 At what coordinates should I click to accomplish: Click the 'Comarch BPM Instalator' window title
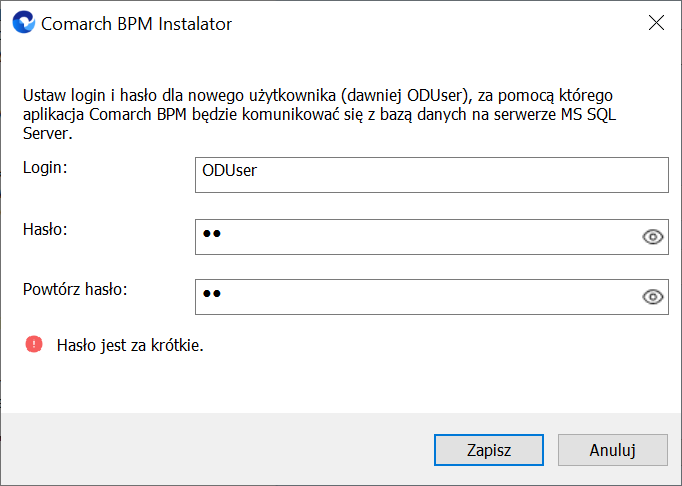[137, 23]
